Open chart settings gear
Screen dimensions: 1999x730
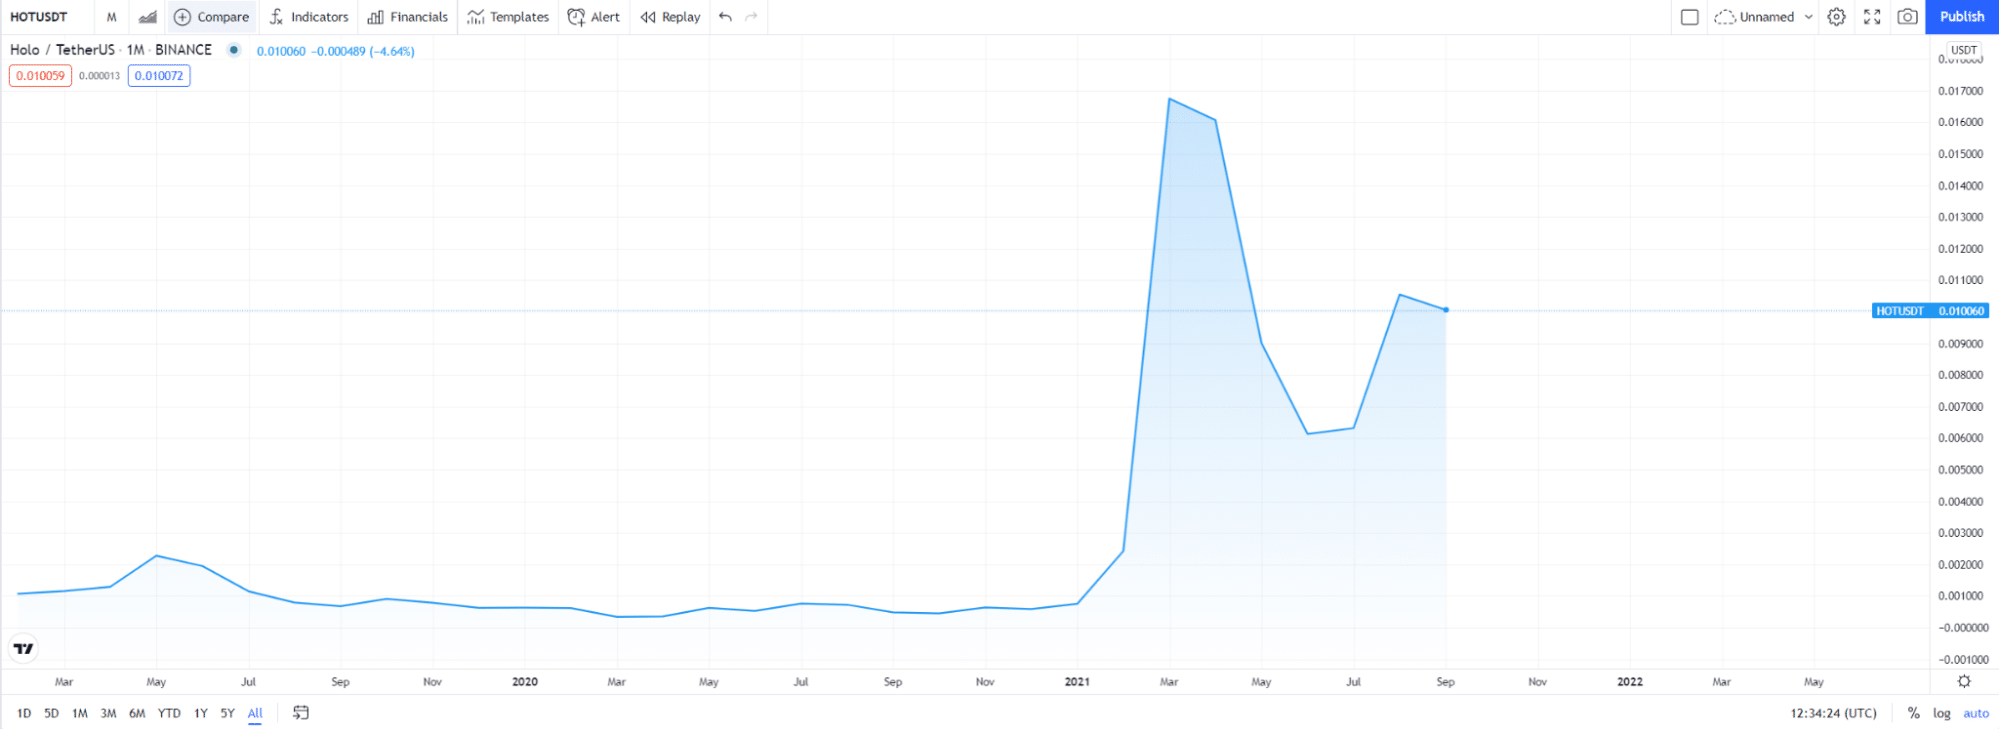pyautogui.click(x=1837, y=17)
